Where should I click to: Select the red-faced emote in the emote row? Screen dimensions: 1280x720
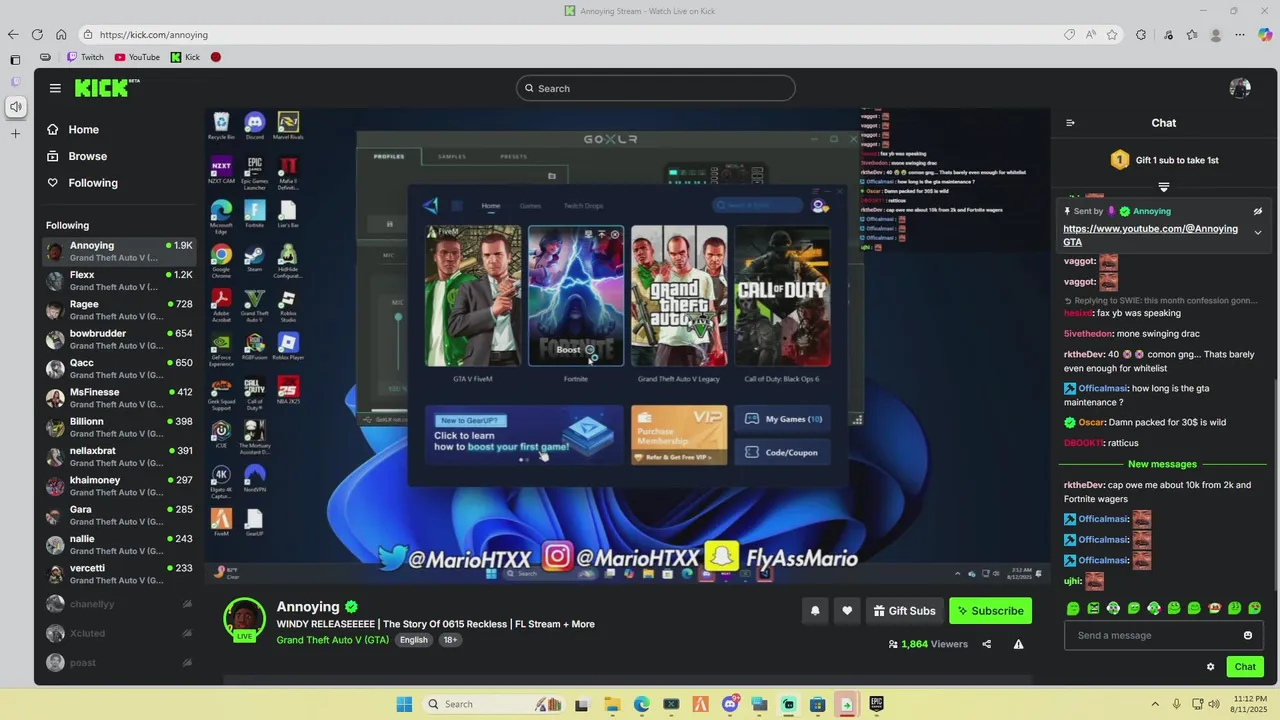1215,608
